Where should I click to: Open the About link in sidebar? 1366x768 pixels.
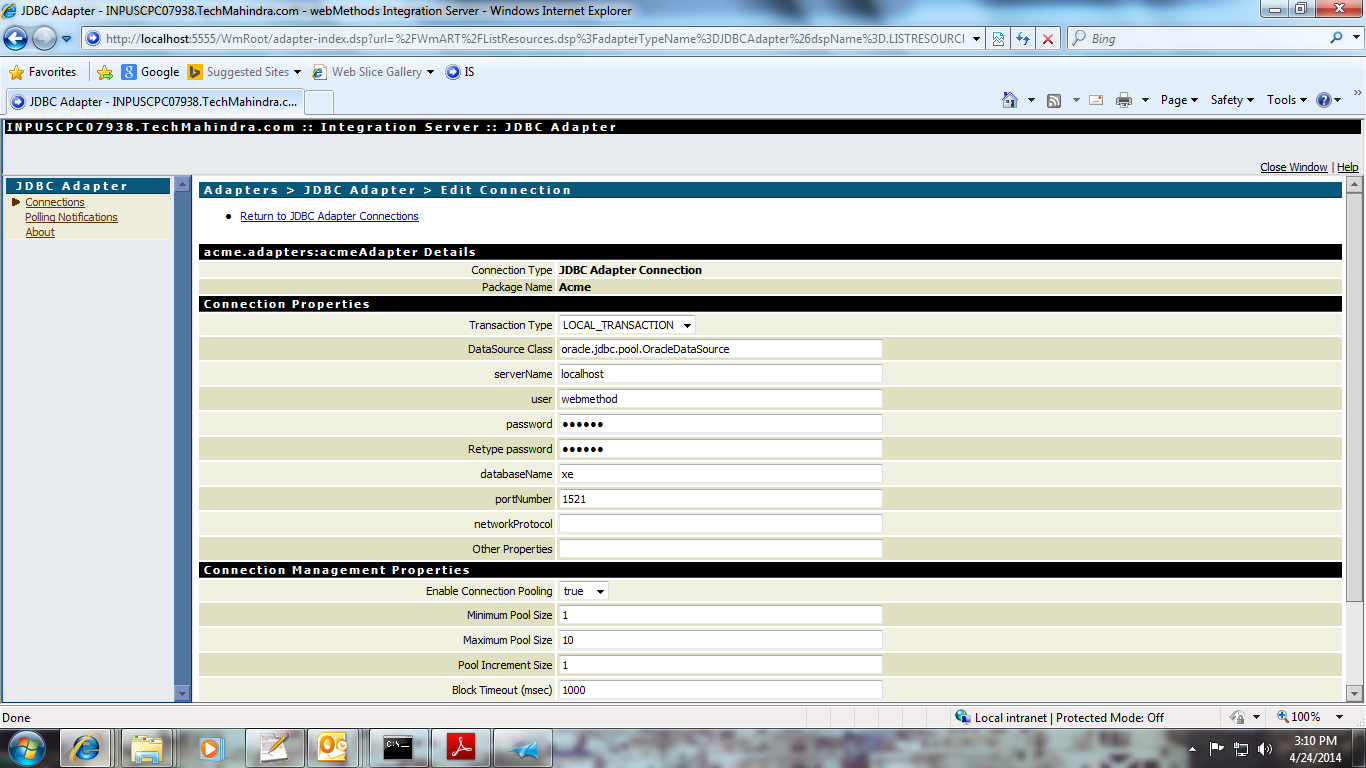[x=40, y=232]
